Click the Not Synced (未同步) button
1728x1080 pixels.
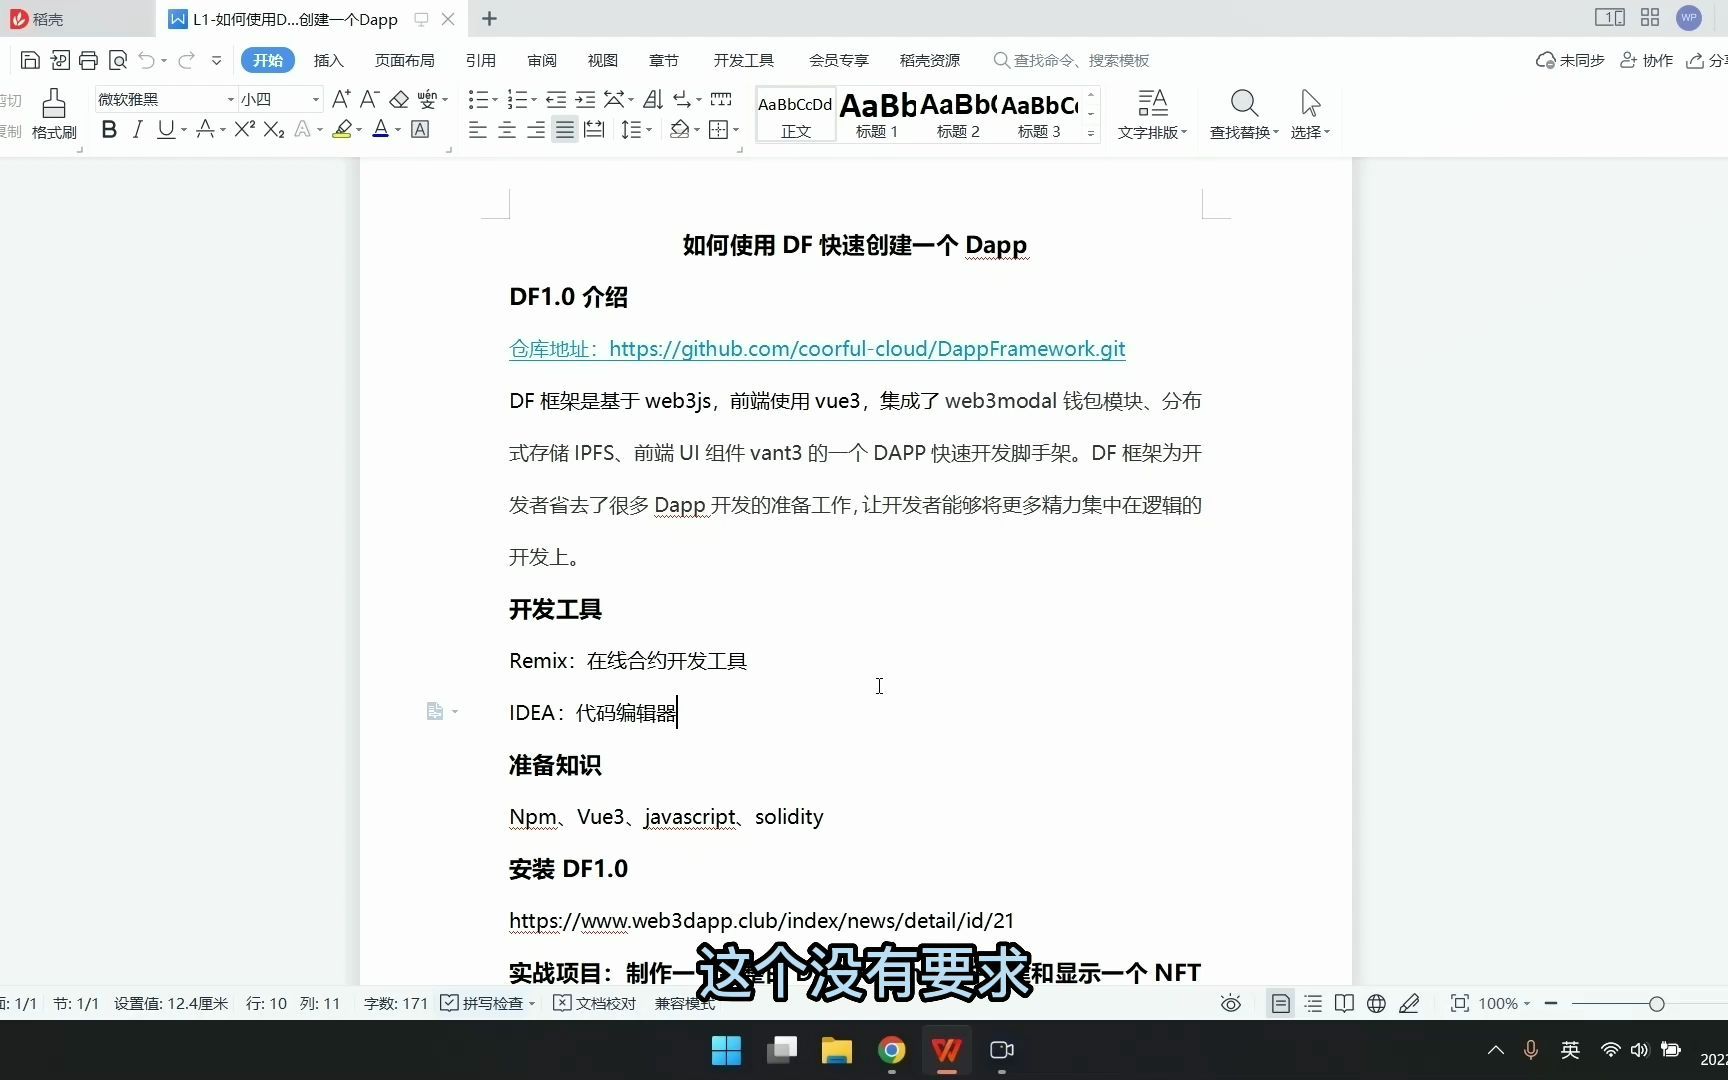1570,60
